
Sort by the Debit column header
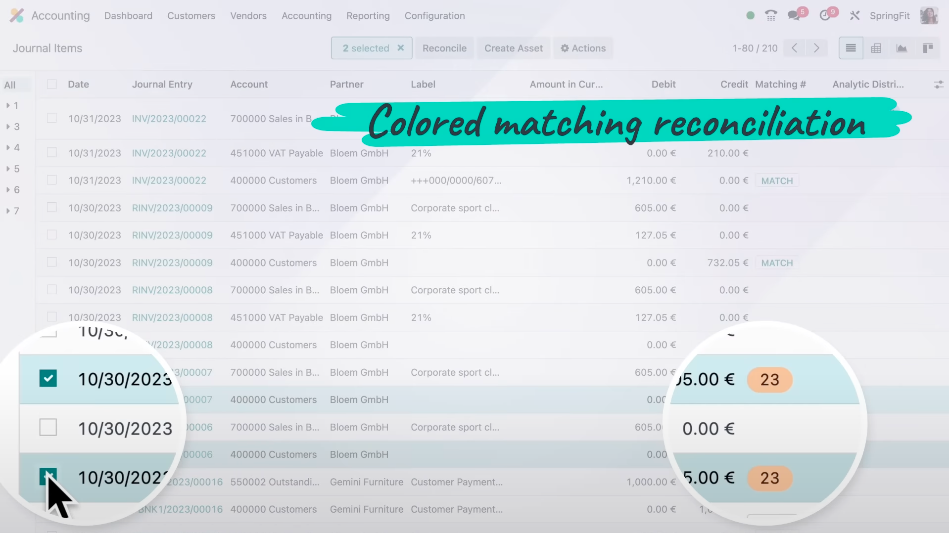click(x=663, y=84)
